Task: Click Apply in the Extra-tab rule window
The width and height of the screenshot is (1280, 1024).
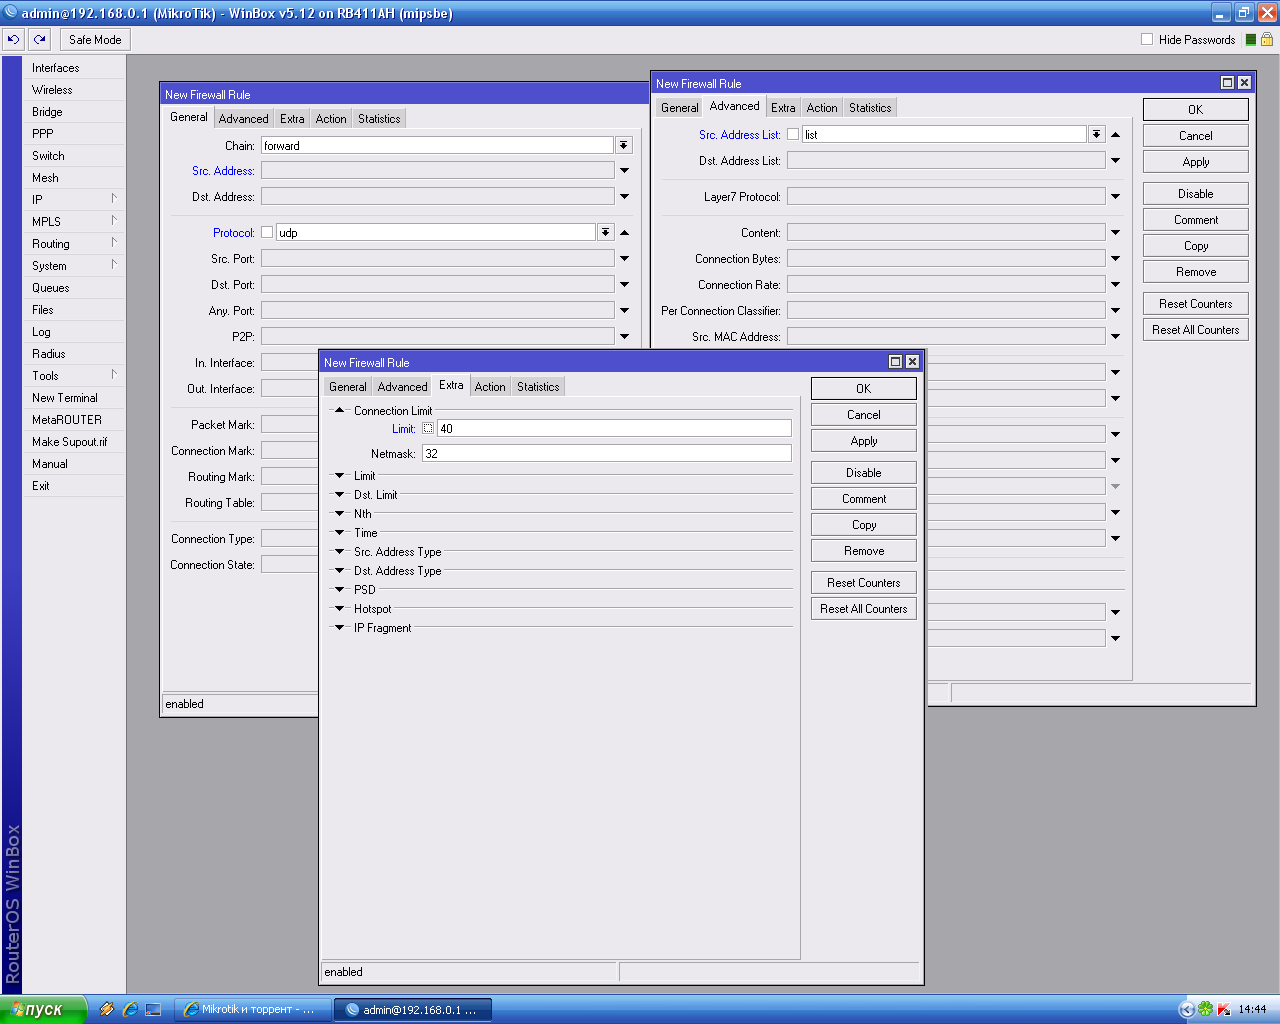Action: pyautogui.click(x=864, y=441)
